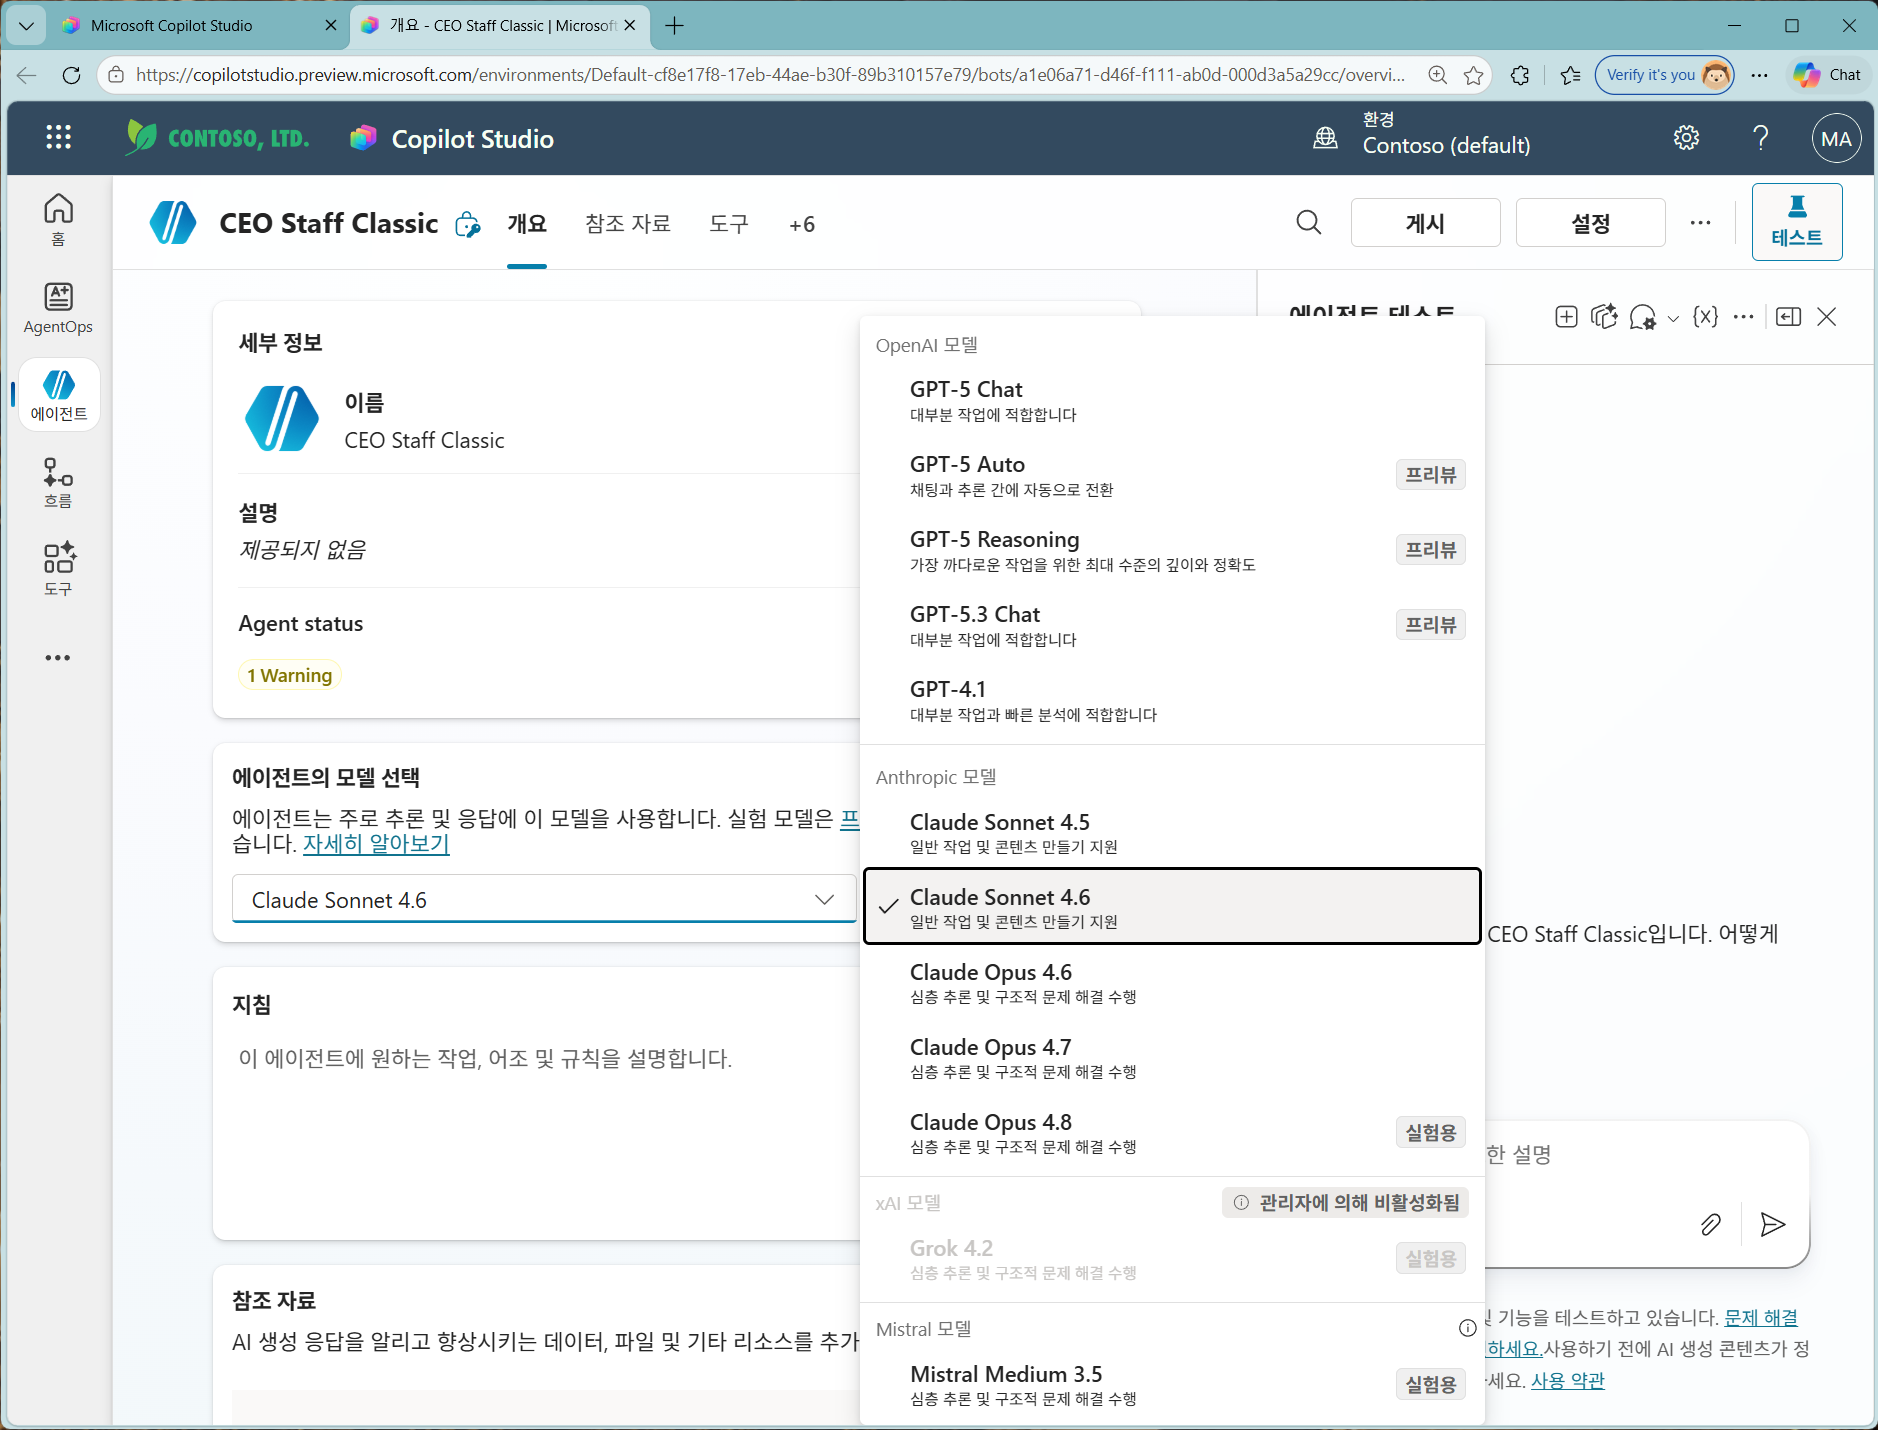Select Mistral Medium 3.5 model
Image resolution: width=1878 pixels, height=1430 pixels.
coord(1172,1385)
